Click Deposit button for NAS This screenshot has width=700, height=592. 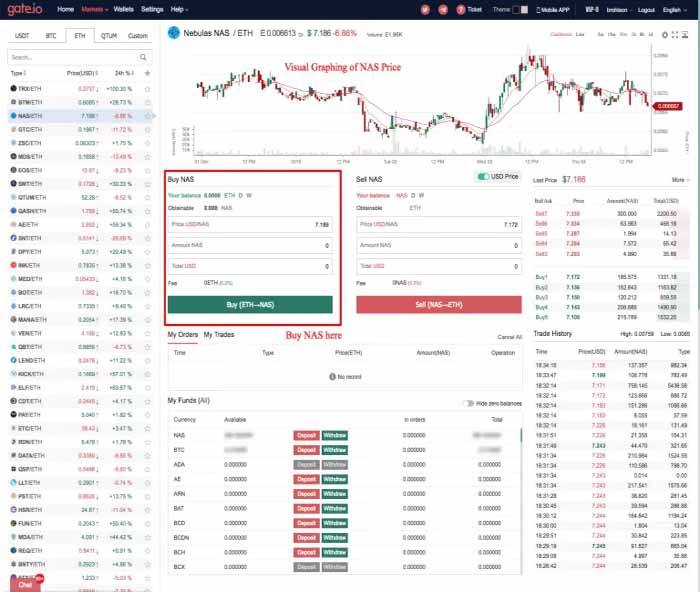[306, 435]
